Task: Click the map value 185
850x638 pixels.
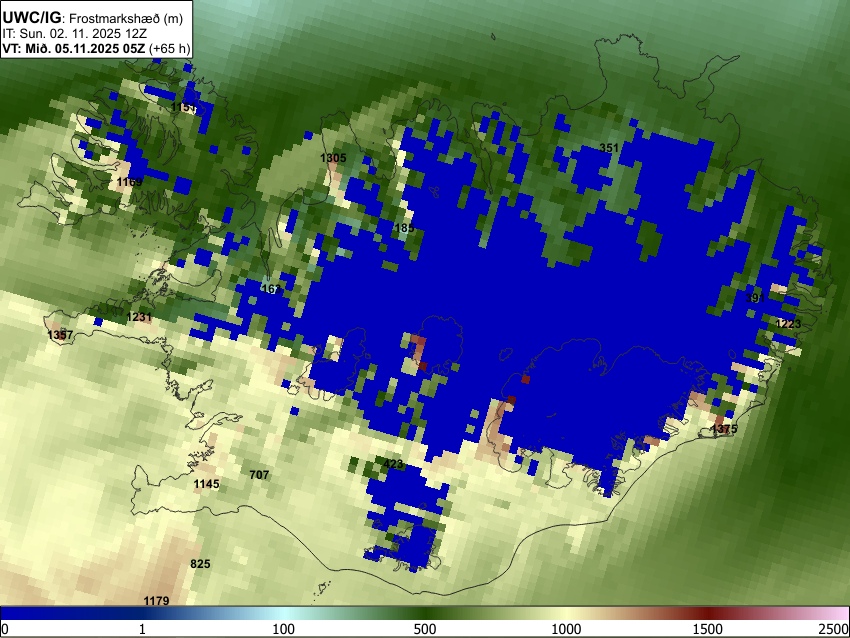Action: (404, 228)
